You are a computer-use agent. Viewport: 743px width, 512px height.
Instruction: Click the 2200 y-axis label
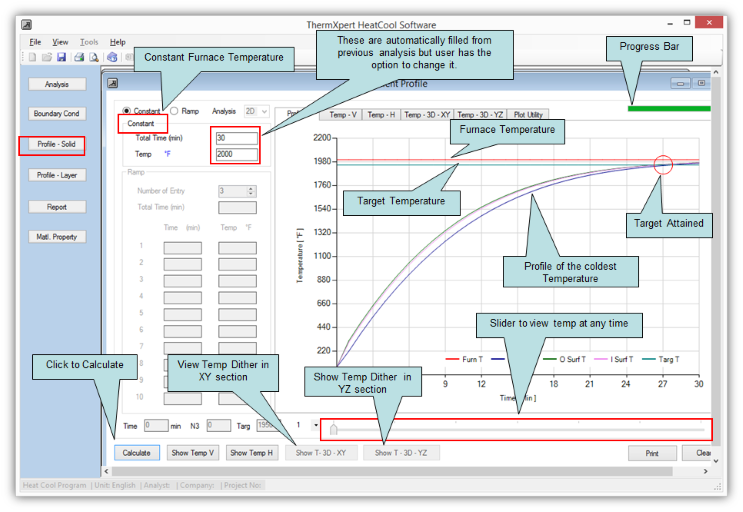coord(322,138)
